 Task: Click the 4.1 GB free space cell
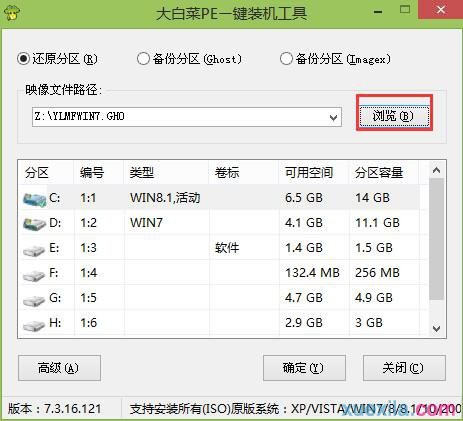(304, 223)
